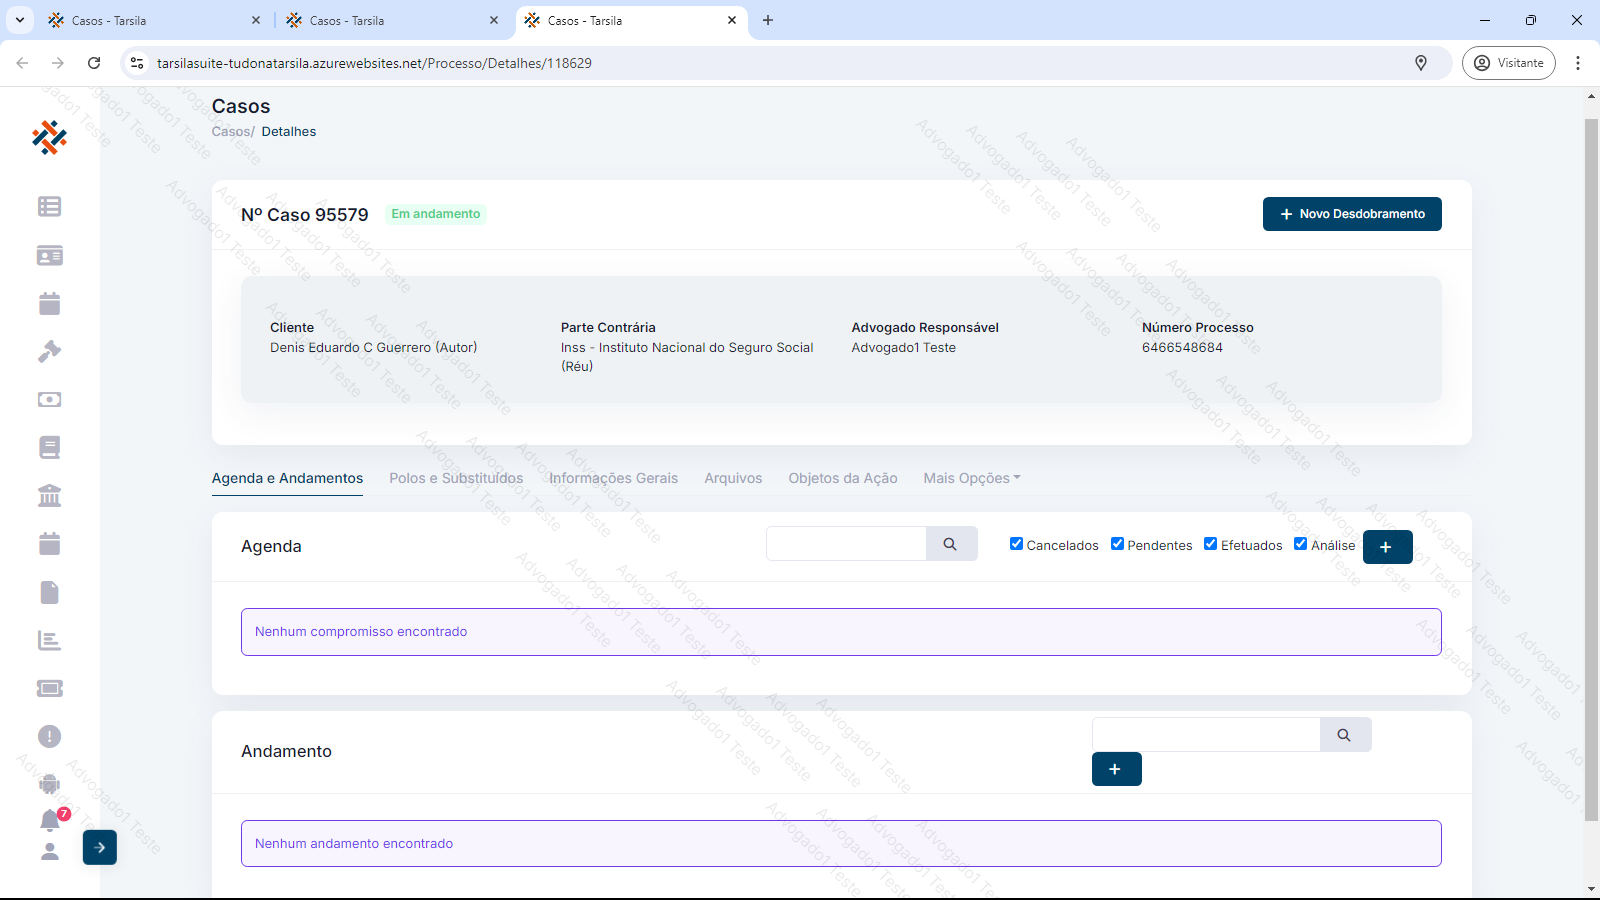
Task: Switch to the Polos e Substituídos tab
Action: point(456,478)
